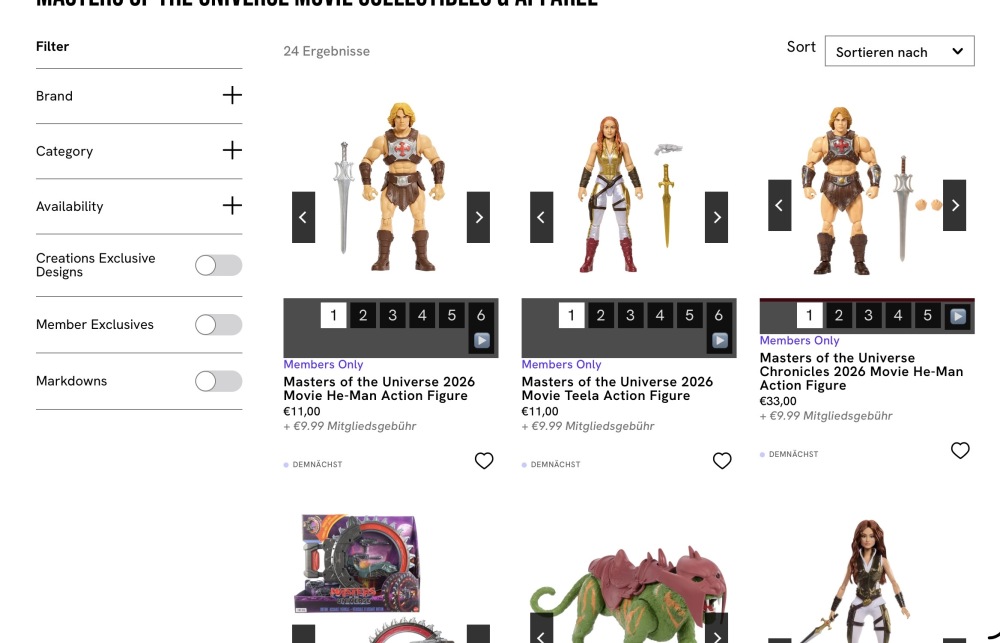The width and height of the screenshot is (1000, 643).
Task: Open the Masters of the Universe 2026 Movie Teela product link
Action: click(617, 388)
